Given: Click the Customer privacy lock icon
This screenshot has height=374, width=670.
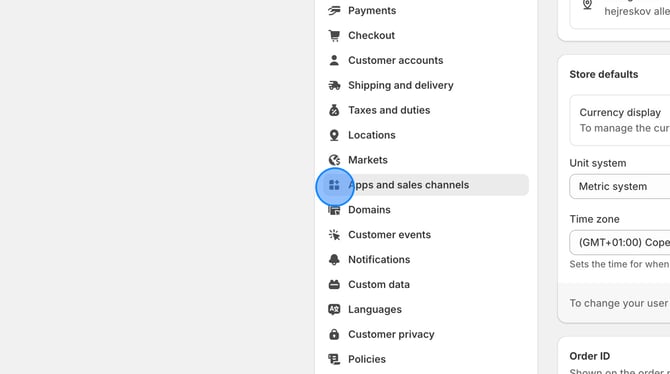Looking at the screenshot, I should 334,334.
